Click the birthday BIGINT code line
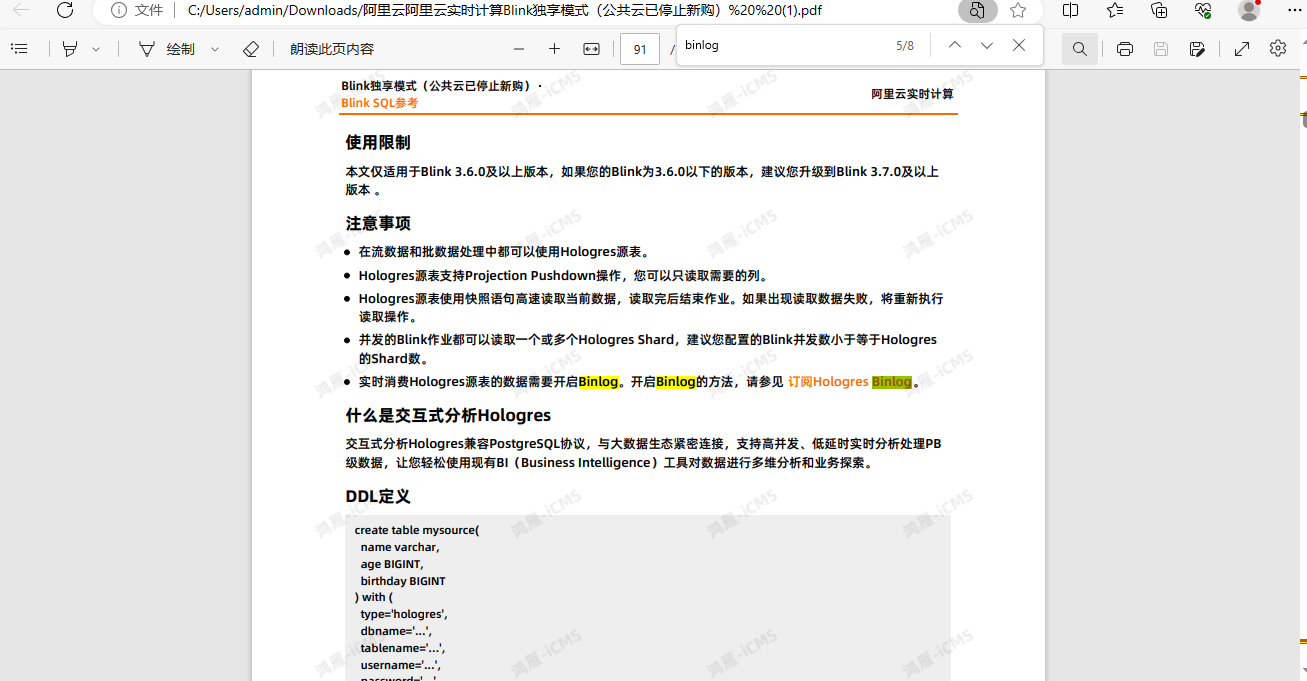1307x681 pixels. 403,581
